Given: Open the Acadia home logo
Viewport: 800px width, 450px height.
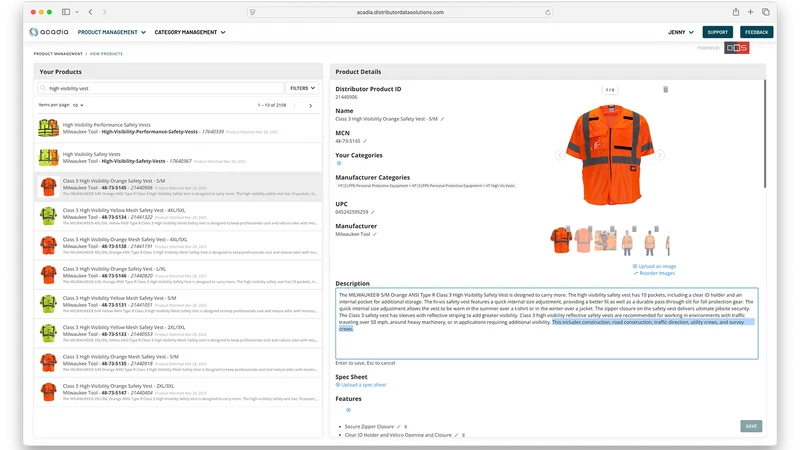Looking at the screenshot, I should pos(49,32).
